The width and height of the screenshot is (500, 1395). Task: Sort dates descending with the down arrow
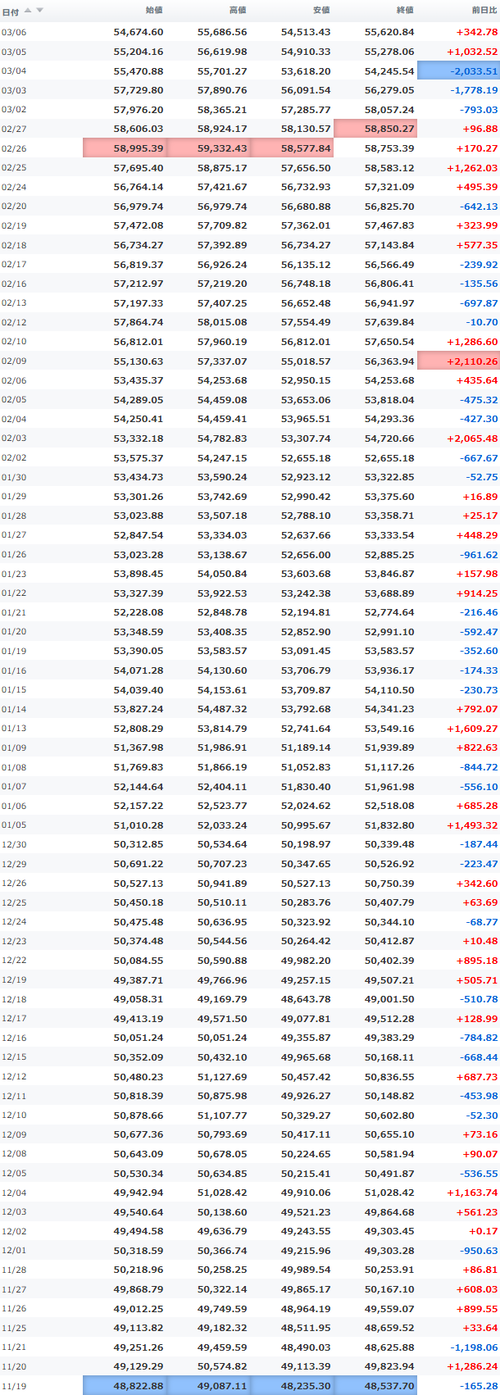(40, 10)
